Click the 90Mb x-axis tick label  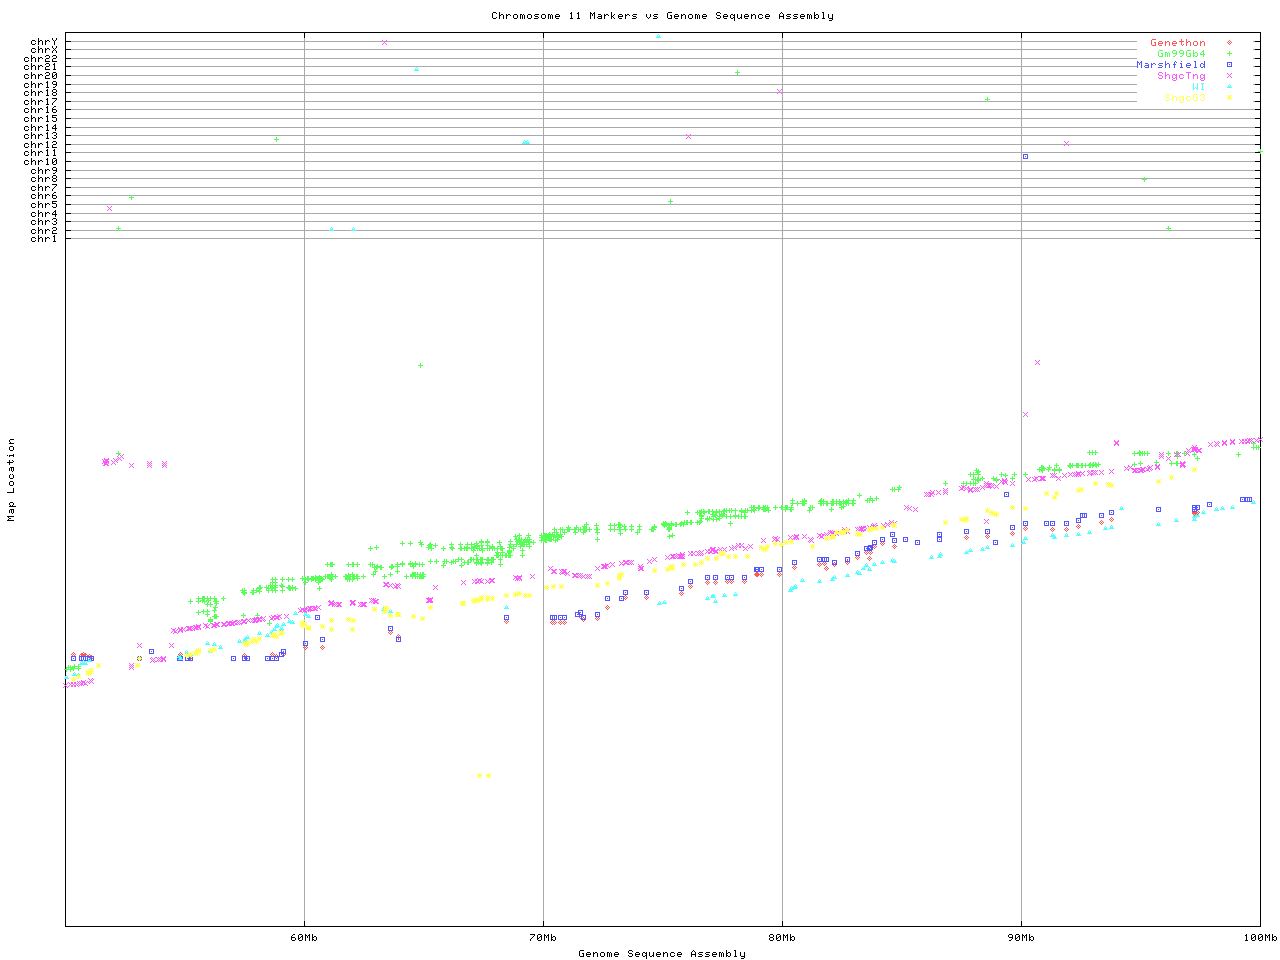coord(1021,938)
